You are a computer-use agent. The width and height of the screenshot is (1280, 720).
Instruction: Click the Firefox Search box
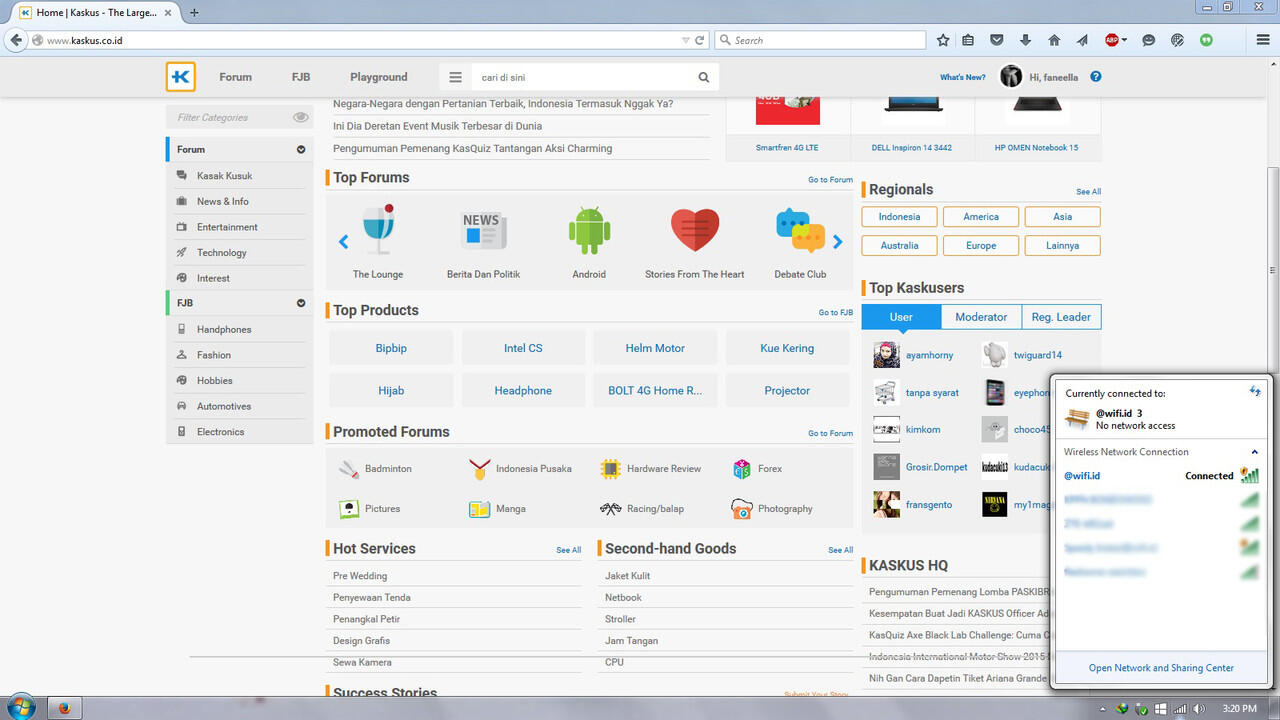[x=820, y=40]
